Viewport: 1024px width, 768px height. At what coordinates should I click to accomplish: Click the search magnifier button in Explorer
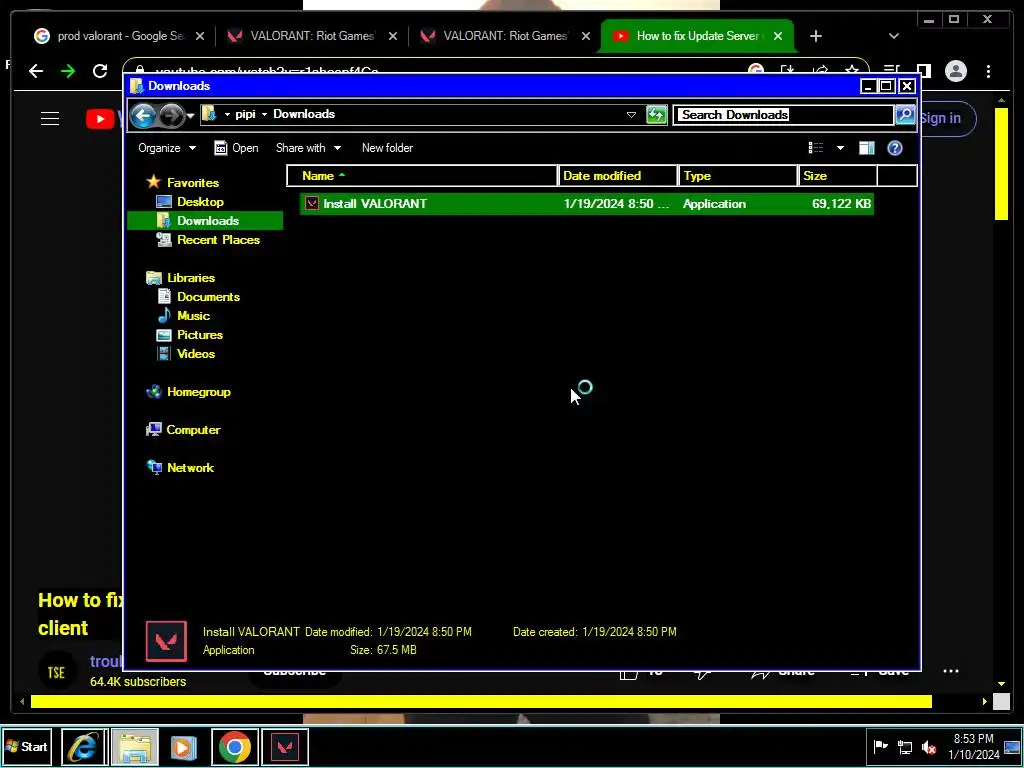coord(904,115)
